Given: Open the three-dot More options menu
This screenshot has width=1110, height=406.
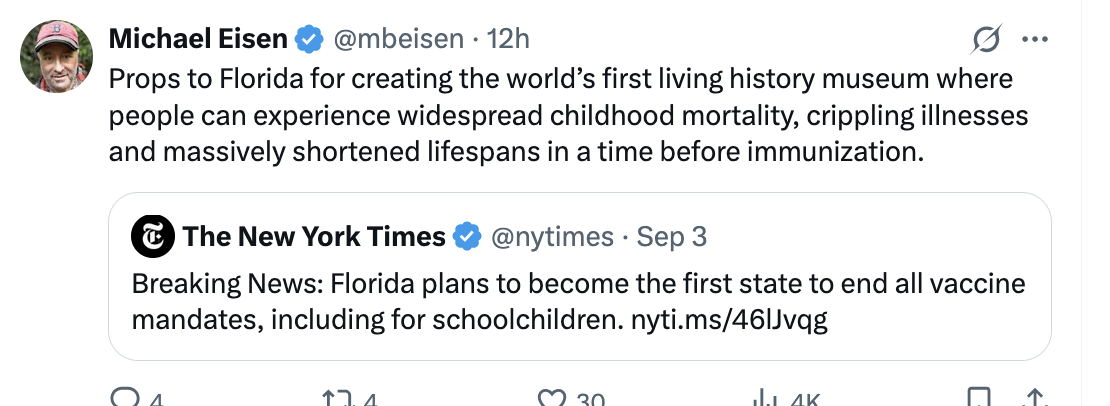Looking at the screenshot, I should 1033,40.
